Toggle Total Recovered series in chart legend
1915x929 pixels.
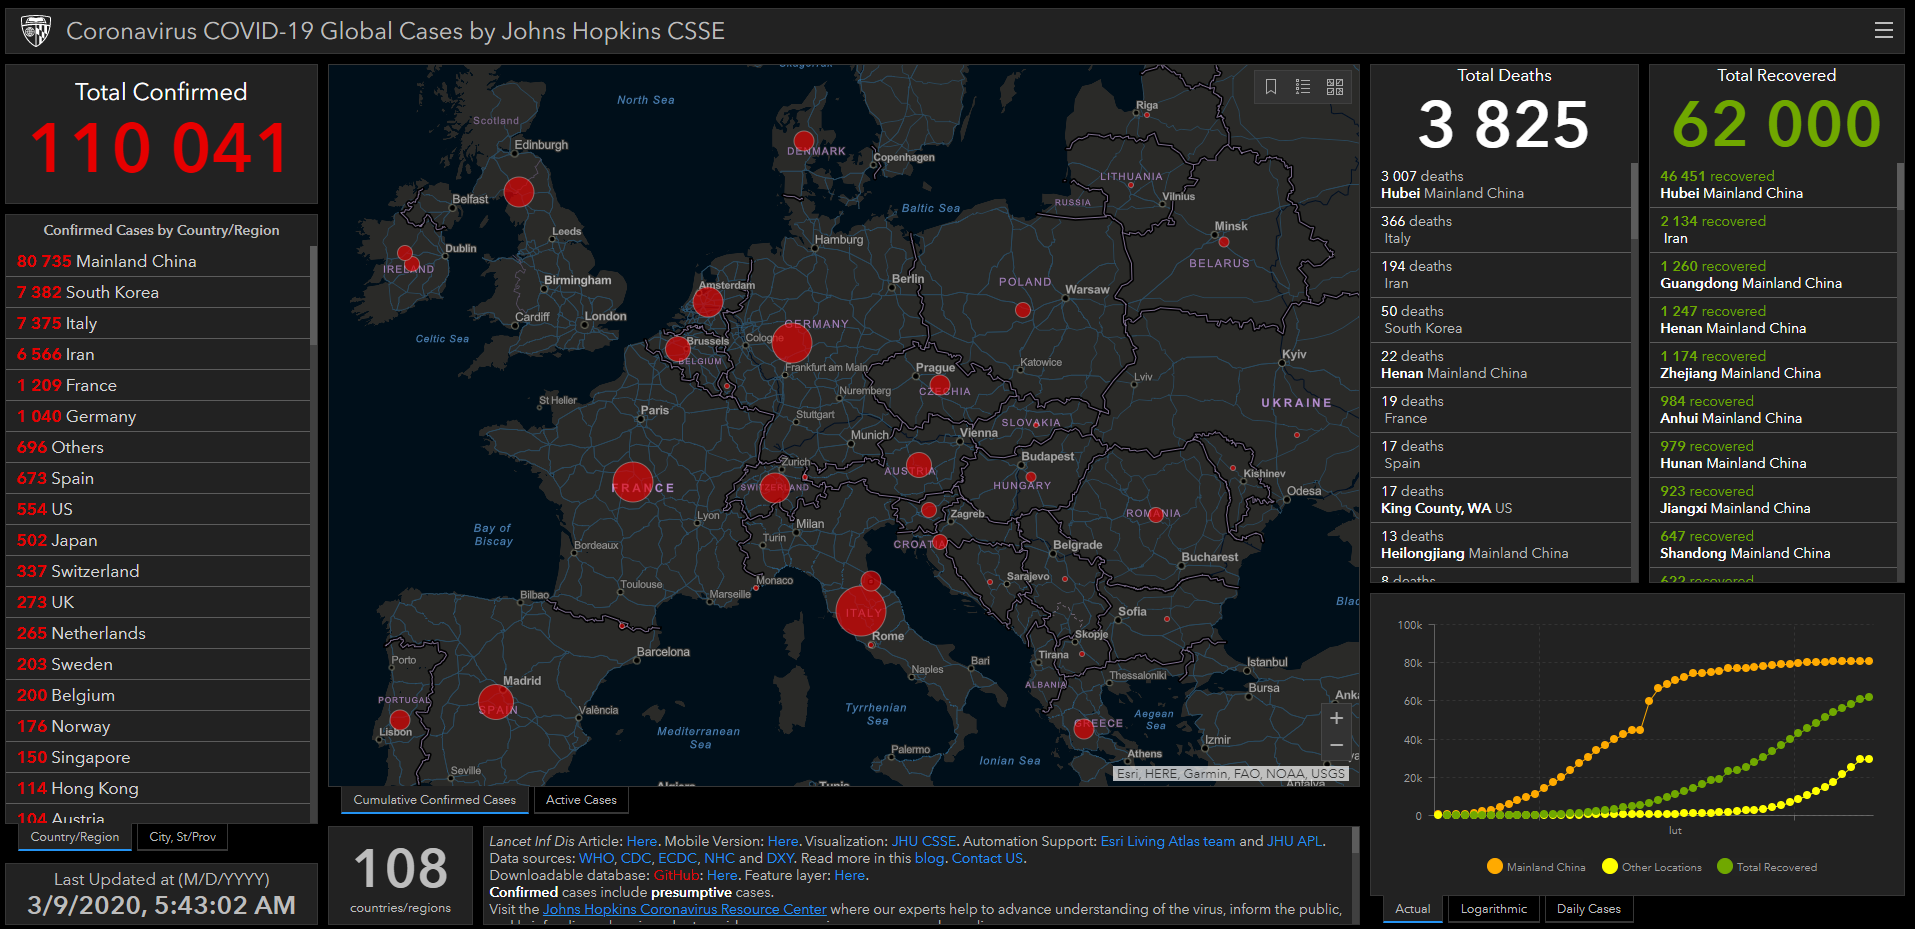(1767, 867)
